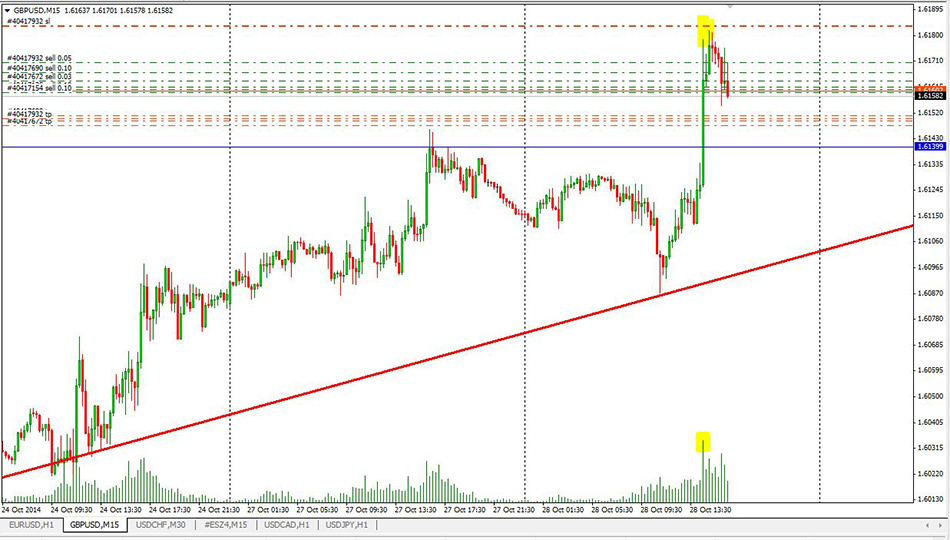Click the one-click trading arrow beside GBPUSD,M15
Screen dimensions: 950x540
8,8
